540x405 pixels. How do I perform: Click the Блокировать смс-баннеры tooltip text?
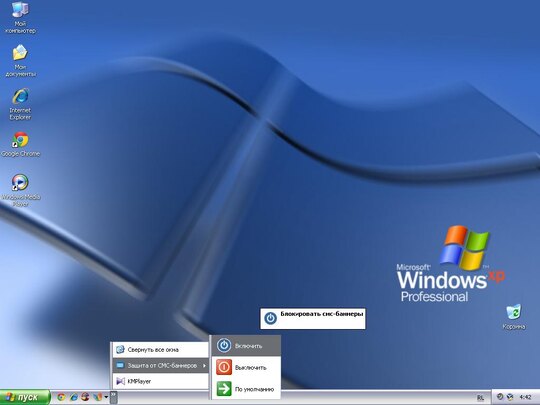[322, 314]
